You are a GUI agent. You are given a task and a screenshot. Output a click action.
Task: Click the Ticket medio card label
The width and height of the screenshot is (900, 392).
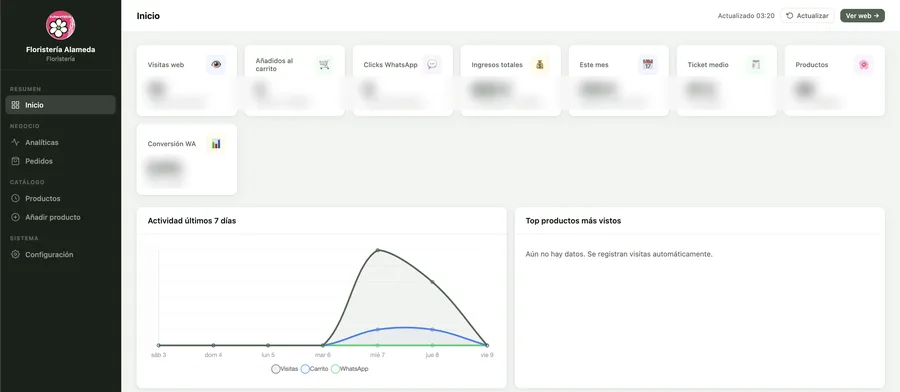point(708,65)
